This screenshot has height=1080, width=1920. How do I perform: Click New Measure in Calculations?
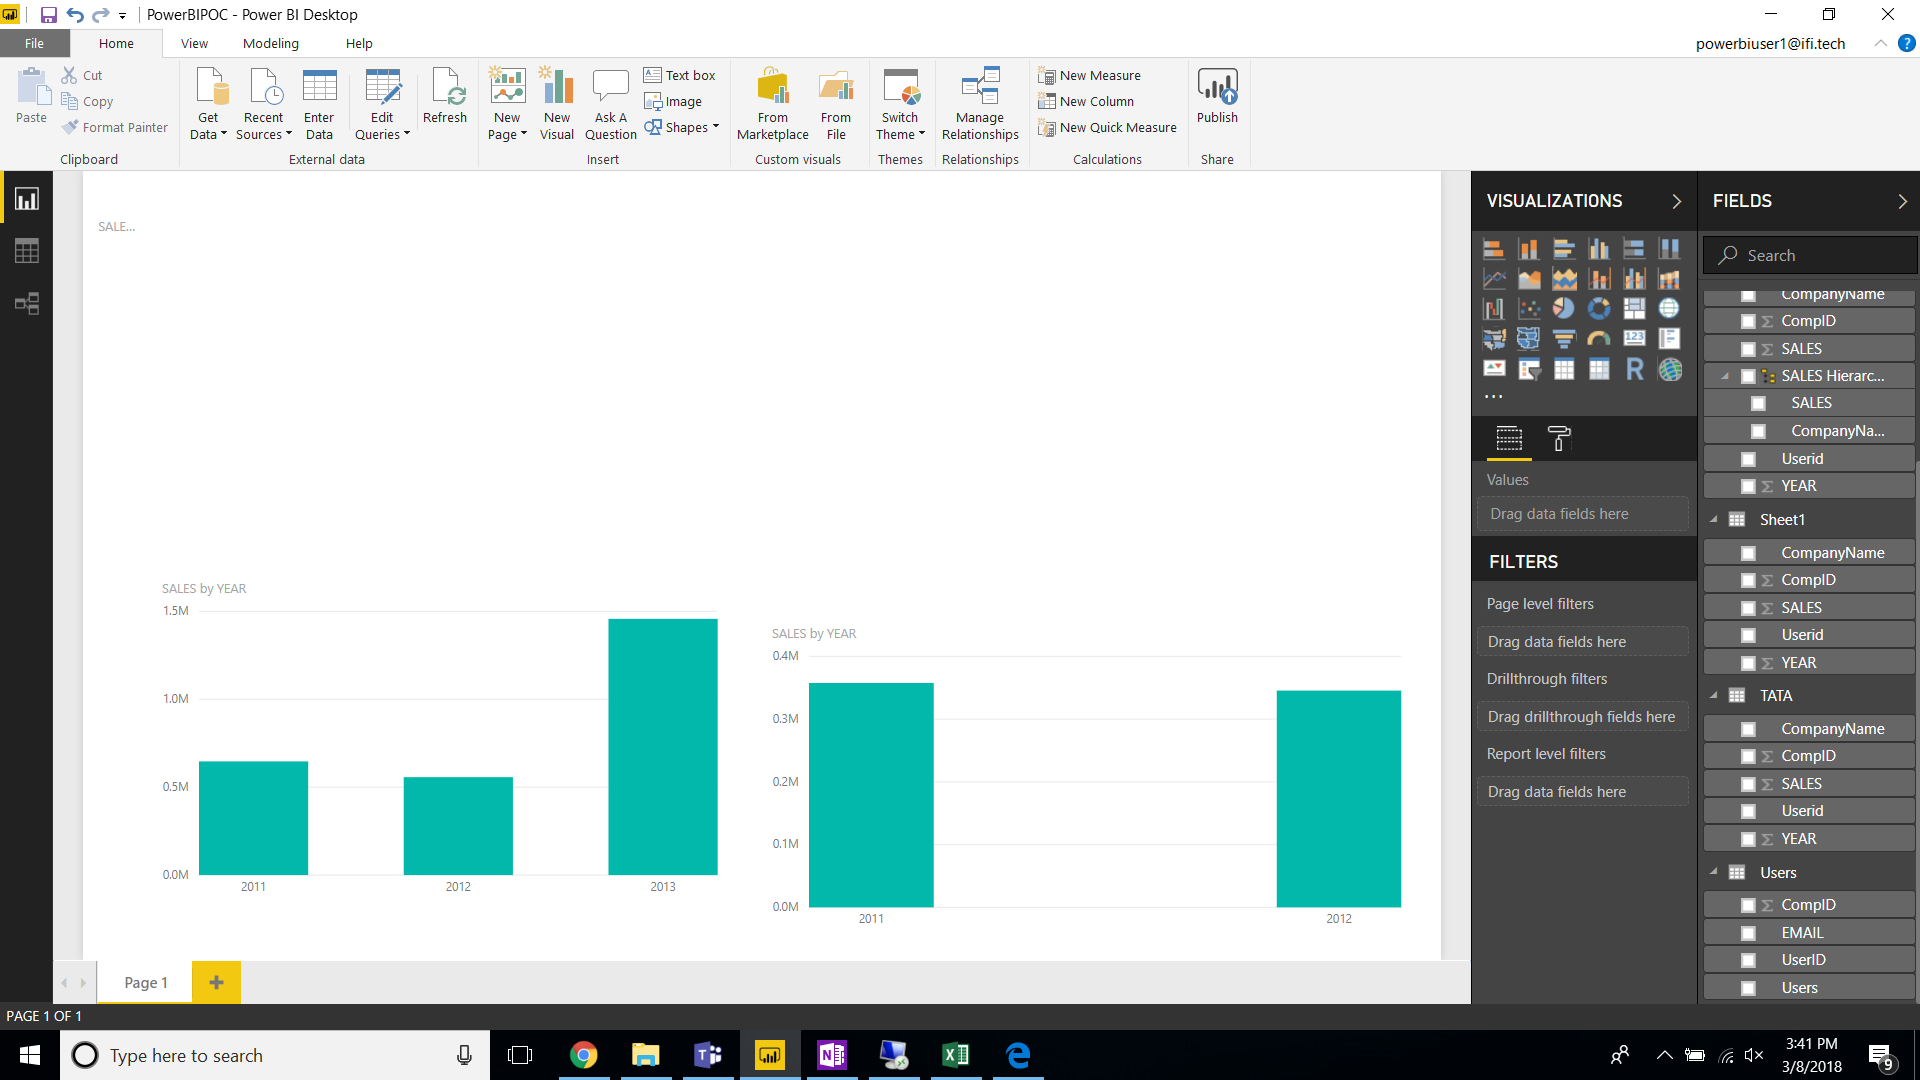coord(1089,76)
